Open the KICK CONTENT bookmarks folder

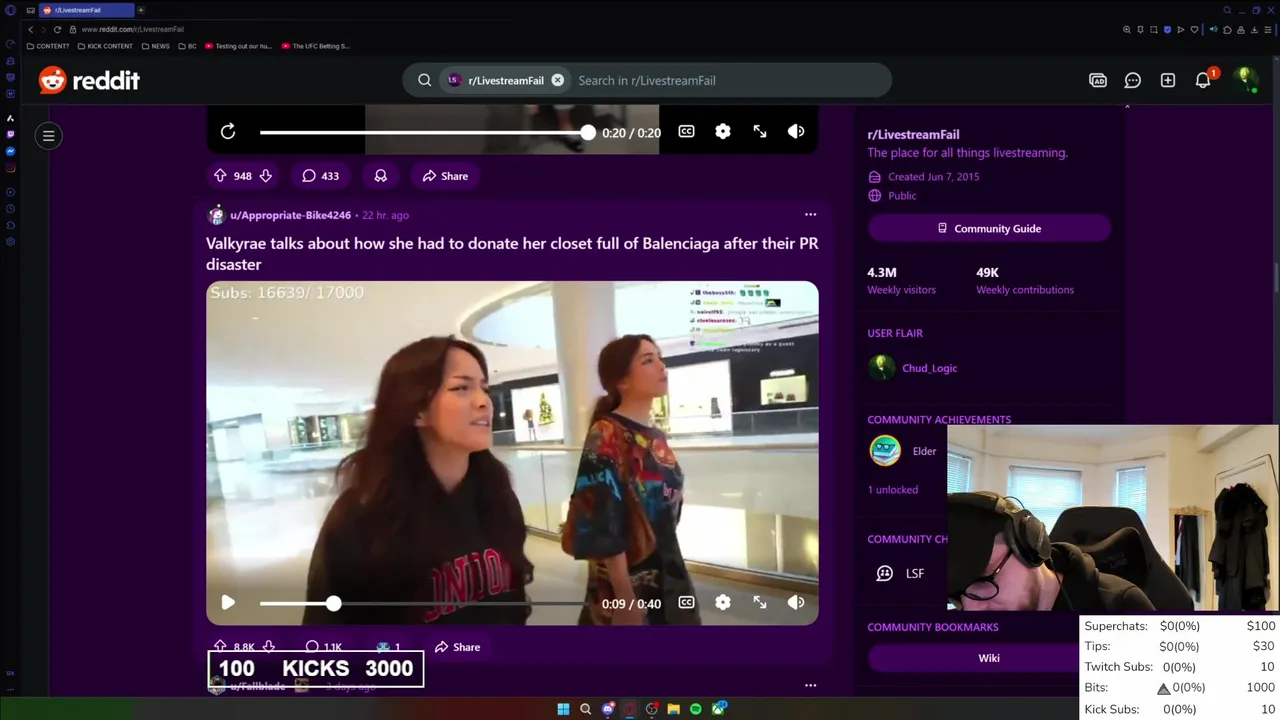pyautogui.click(x=105, y=46)
